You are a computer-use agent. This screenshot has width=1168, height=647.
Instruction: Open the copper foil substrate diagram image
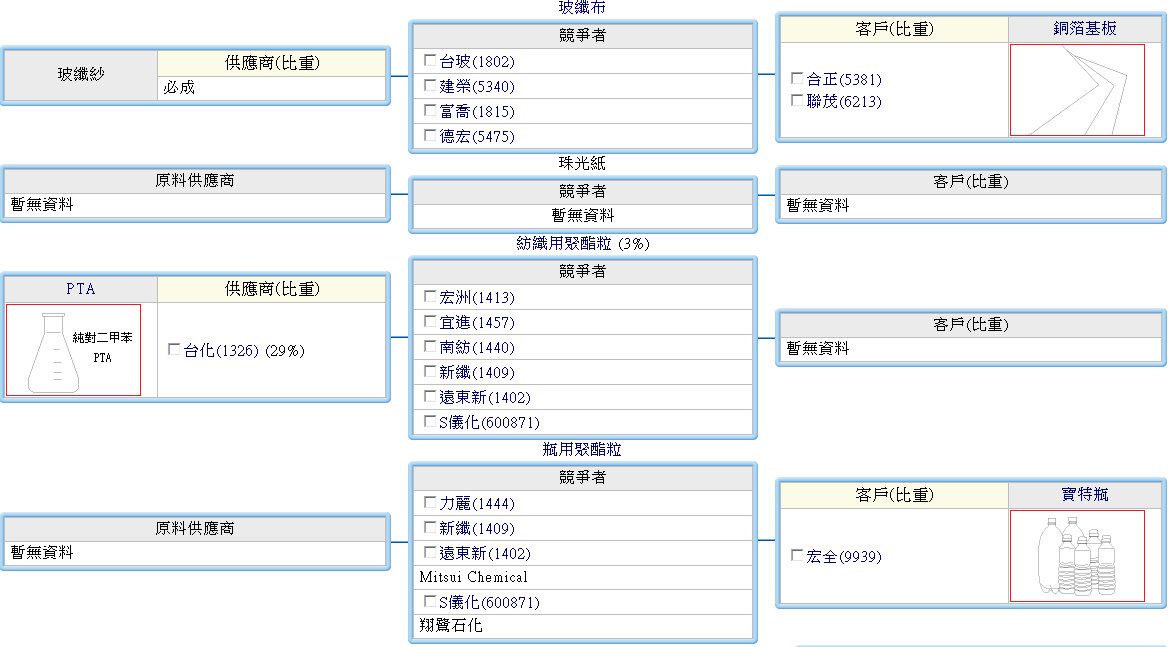(1077, 90)
